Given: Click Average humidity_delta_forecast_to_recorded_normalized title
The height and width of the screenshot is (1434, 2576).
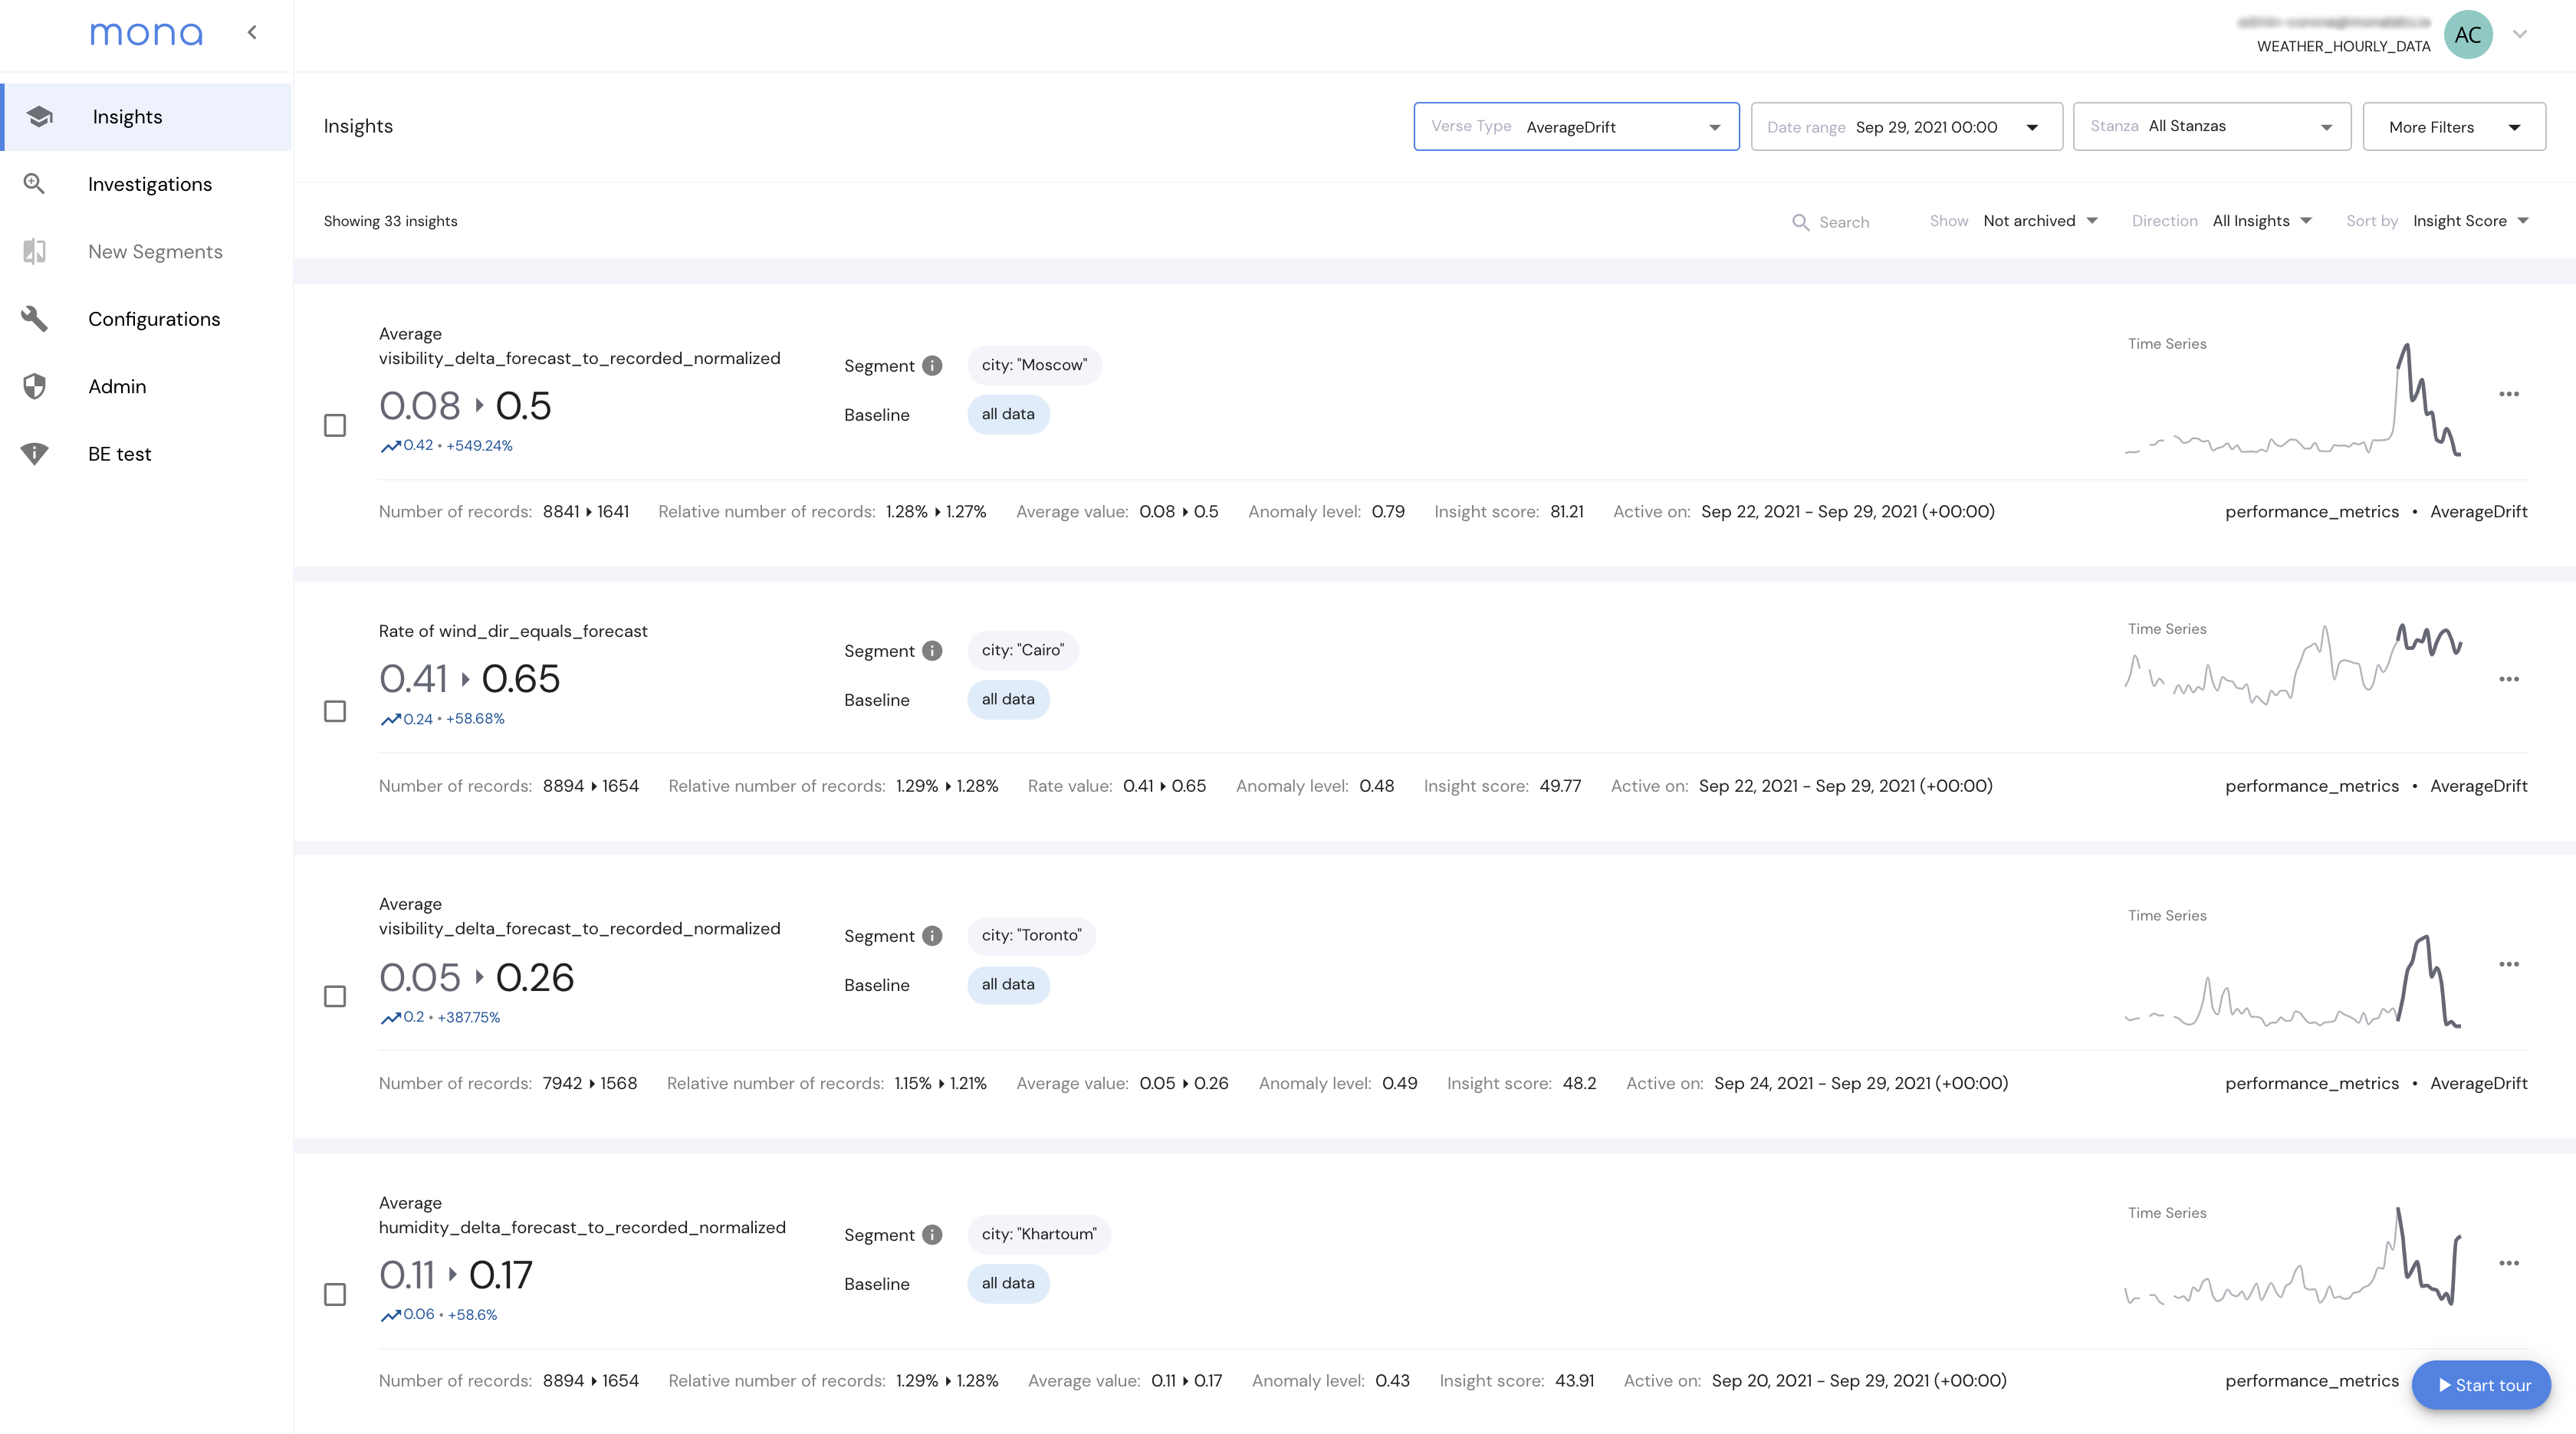Looking at the screenshot, I should click(x=582, y=1215).
